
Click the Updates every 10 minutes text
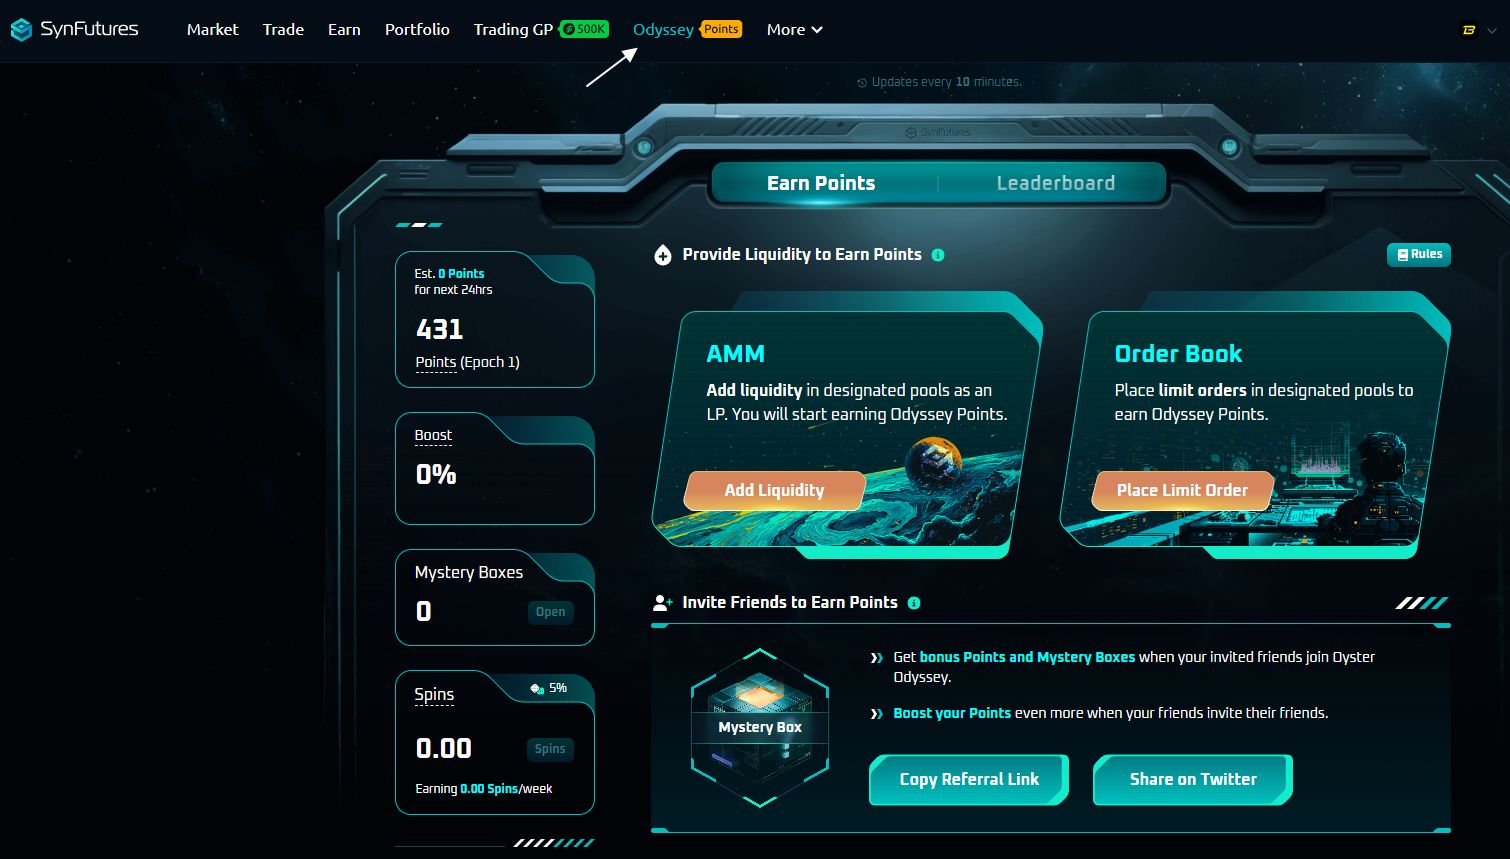pyautogui.click(x=946, y=82)
